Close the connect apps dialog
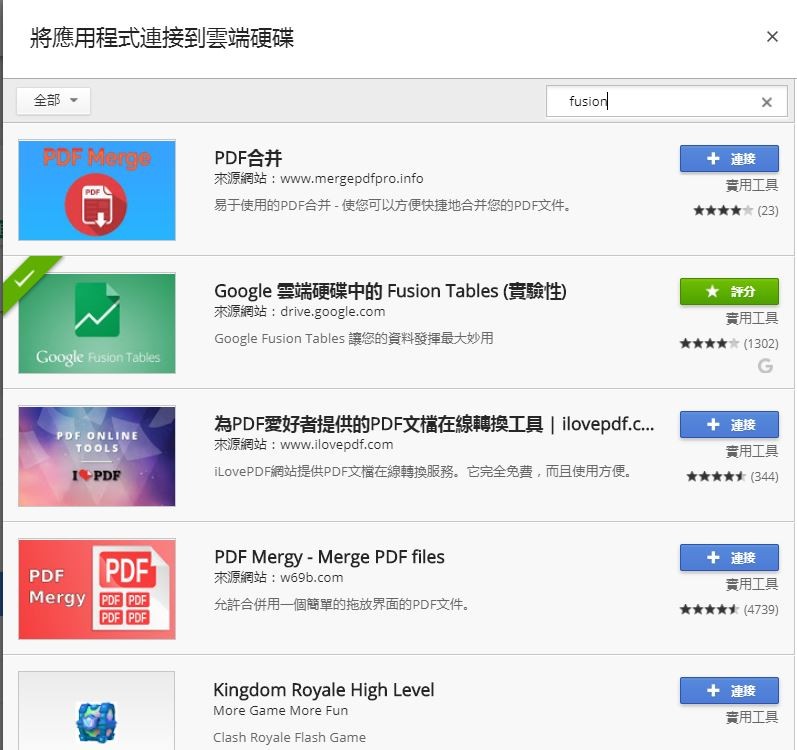The height and width of the screenshot is (750, 797). click(772, 37)
